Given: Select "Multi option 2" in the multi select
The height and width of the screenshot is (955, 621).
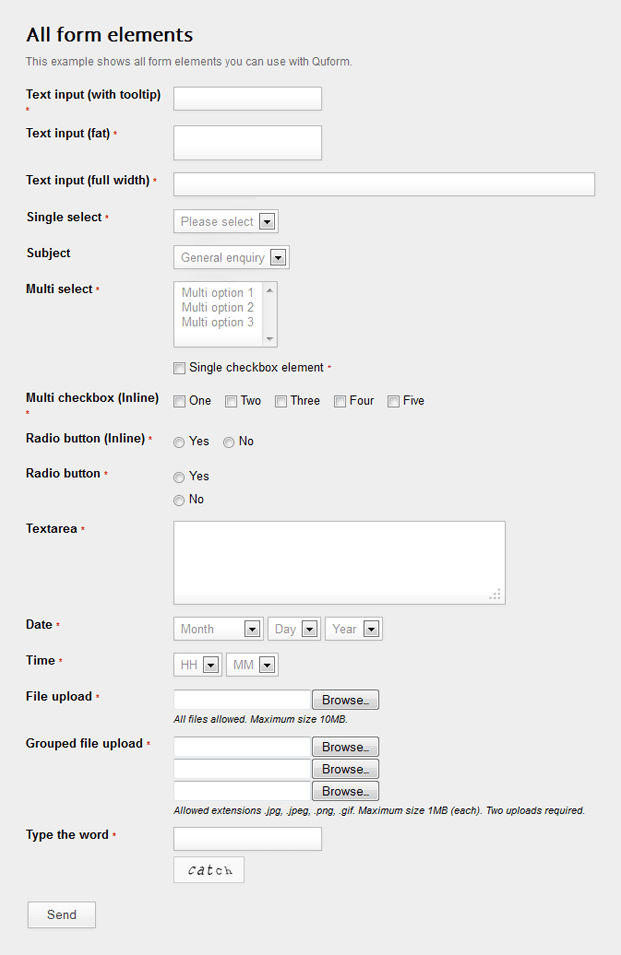Looking at the screenshot, I should pos(217,308).
